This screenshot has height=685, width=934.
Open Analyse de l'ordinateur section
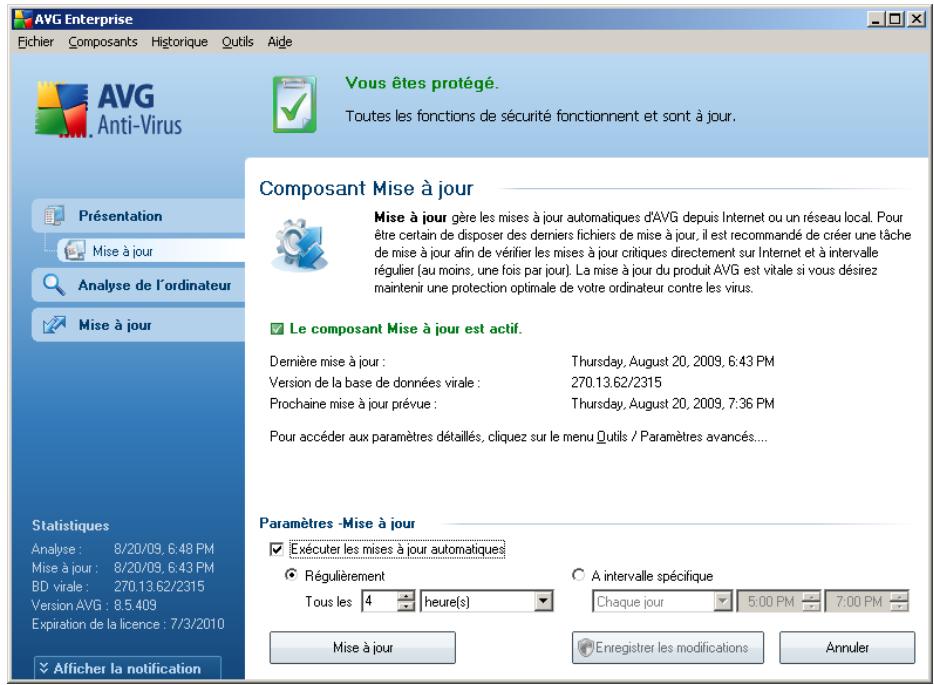(x=138, y=285)
